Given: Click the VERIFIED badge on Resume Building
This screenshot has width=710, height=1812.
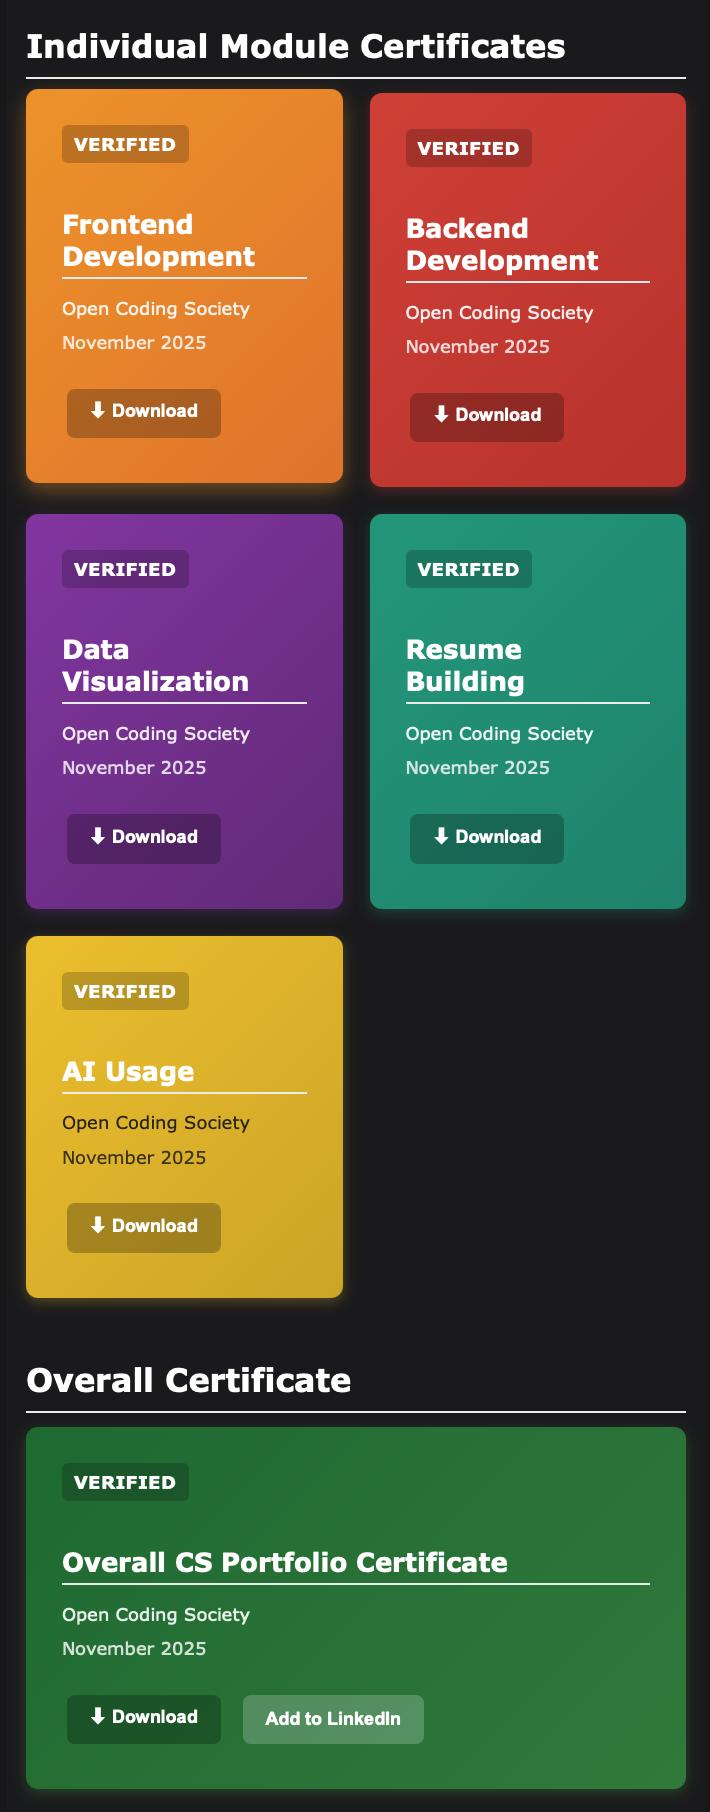Looking at the screenshot, I should 468,568.
